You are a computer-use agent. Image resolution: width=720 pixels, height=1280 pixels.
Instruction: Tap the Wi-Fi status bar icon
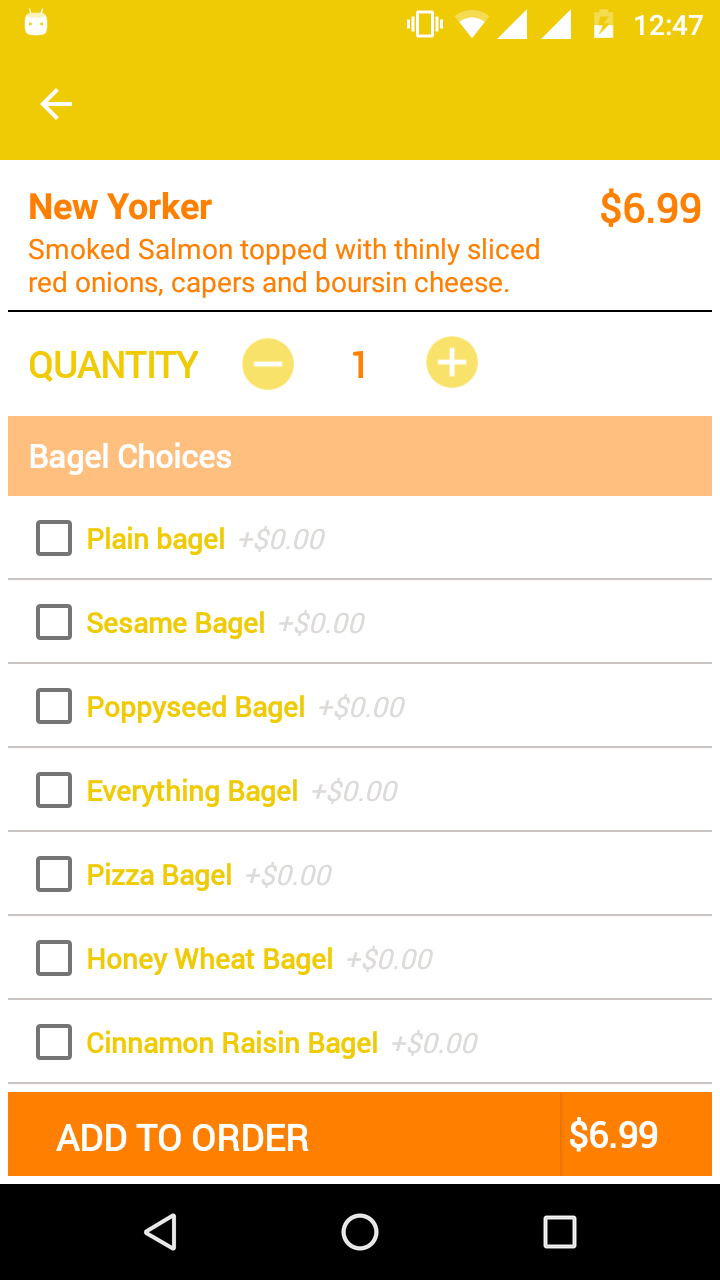pyautogui.click(x=471, y=24)
